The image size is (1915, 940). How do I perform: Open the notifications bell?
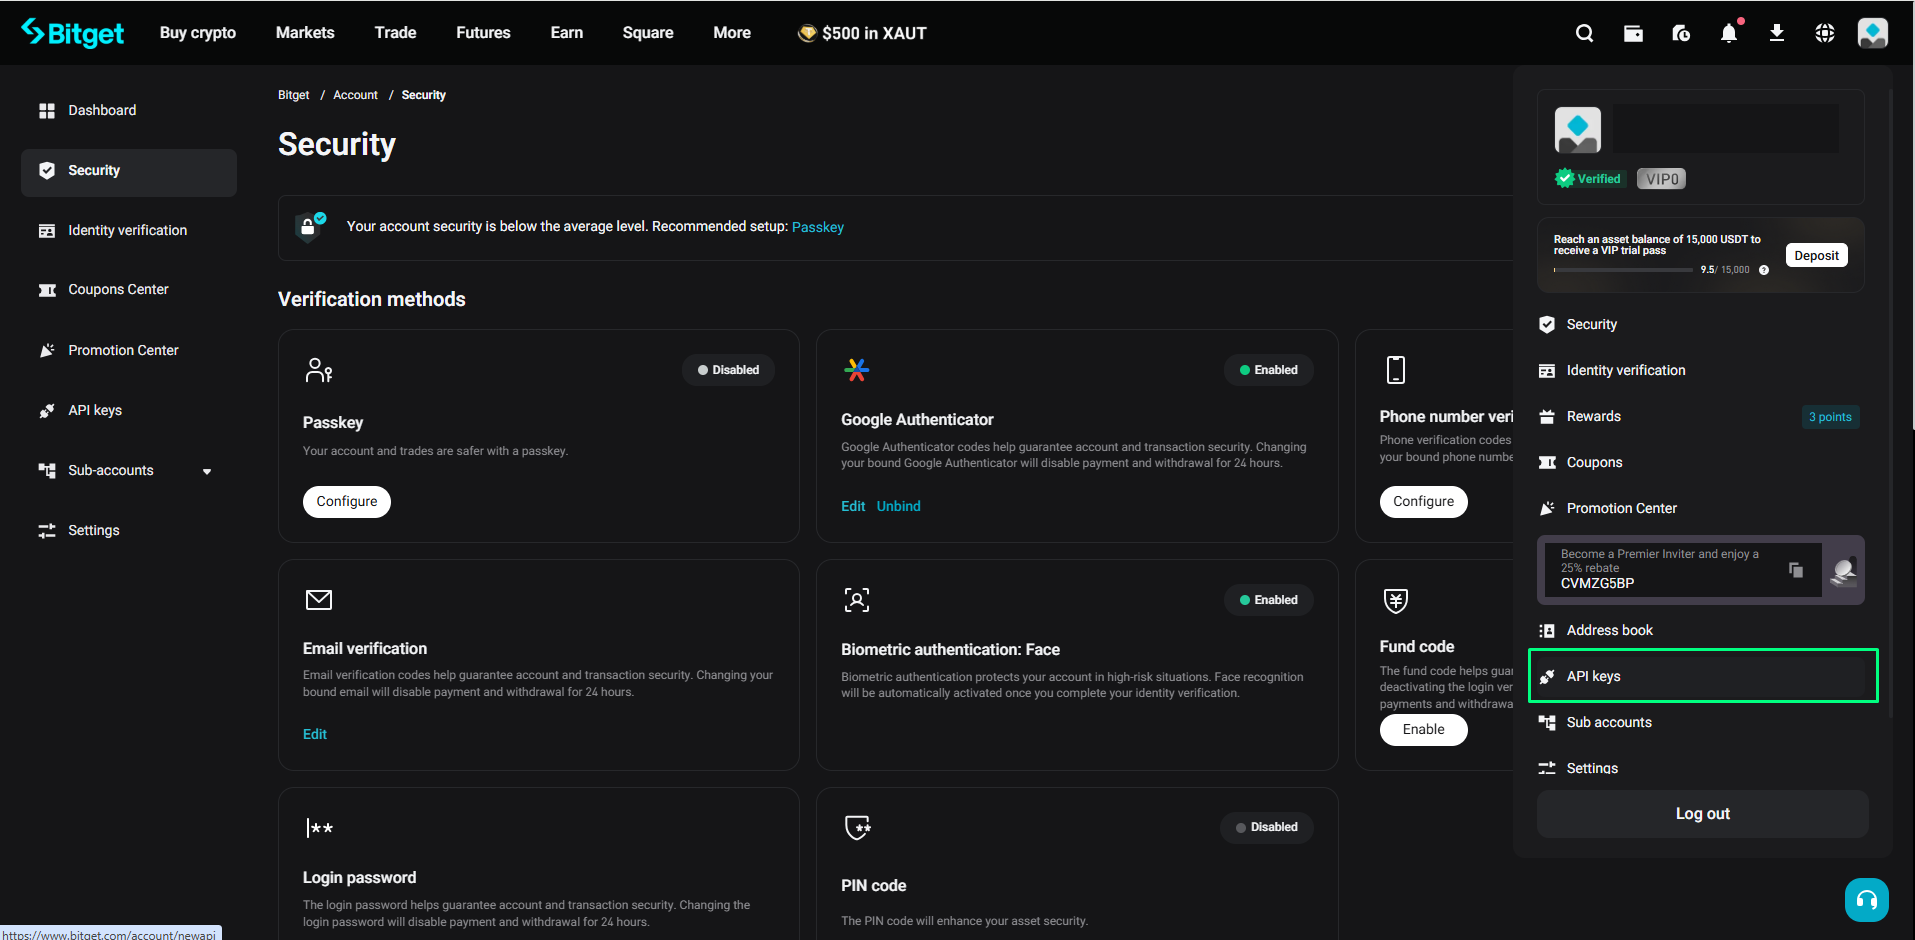[1728, 33]
